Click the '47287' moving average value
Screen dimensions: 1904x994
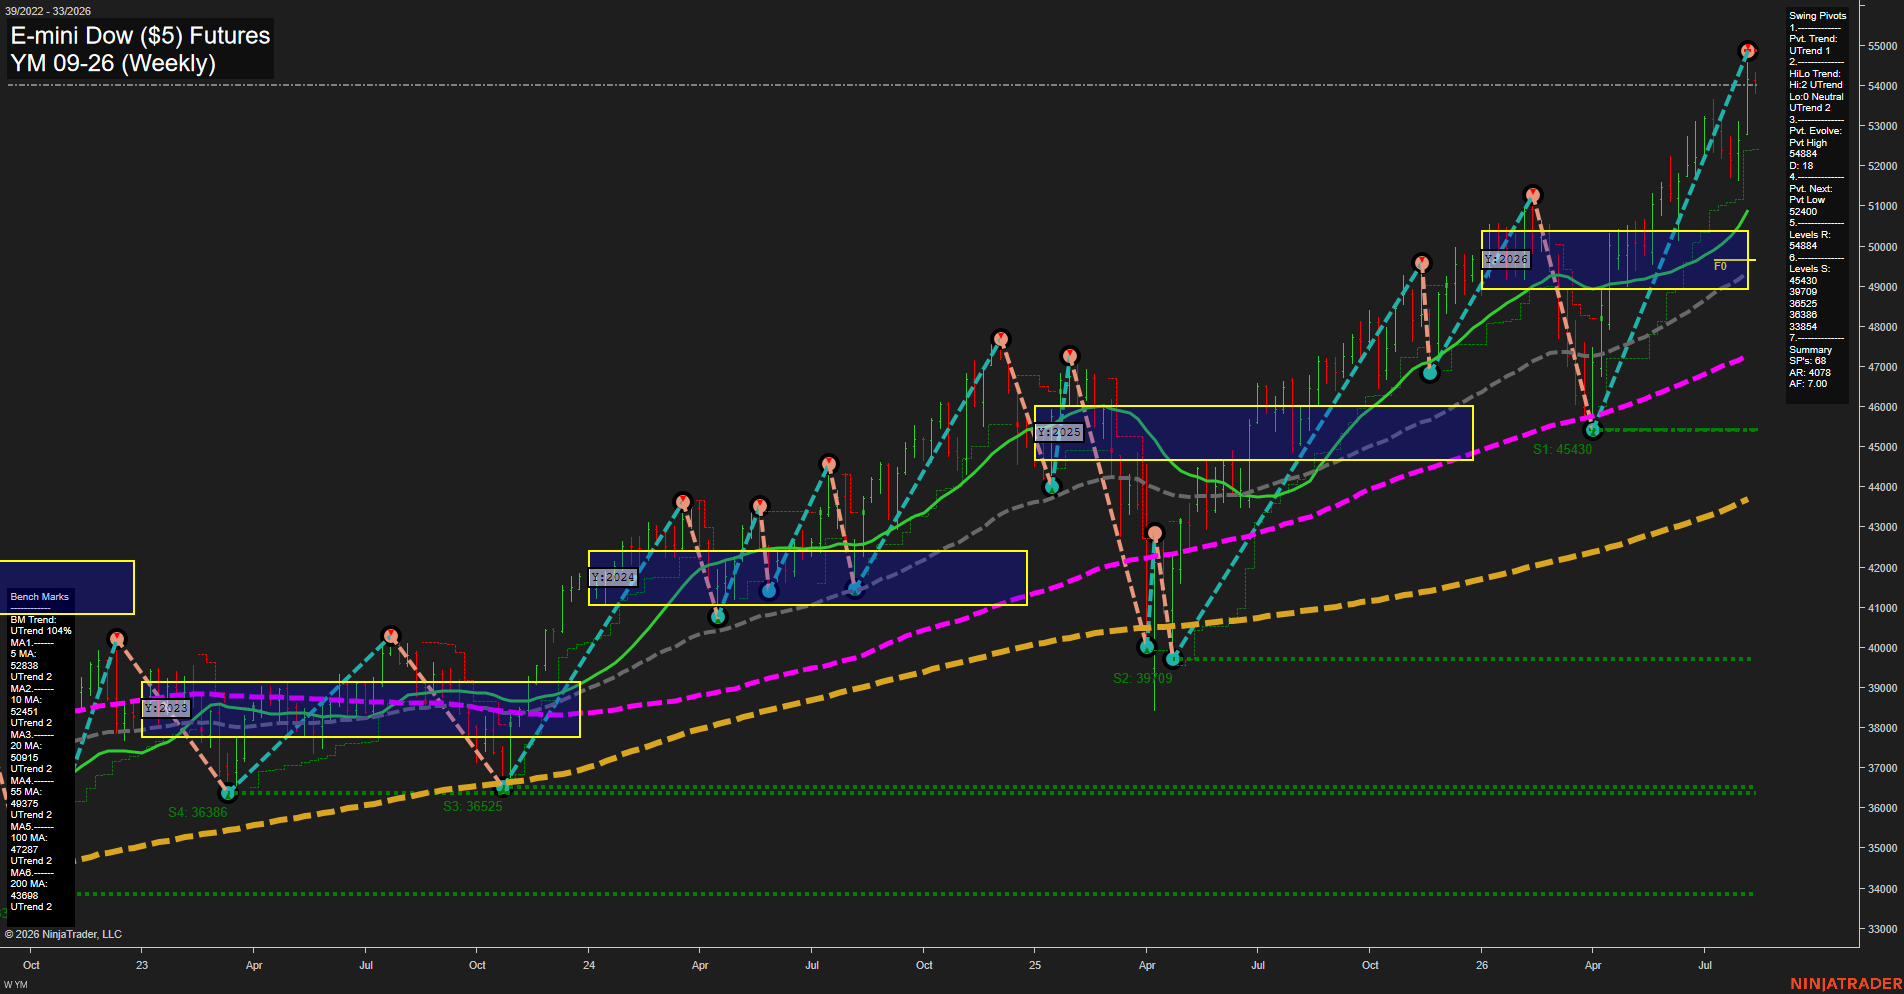(x=24, y=850)
